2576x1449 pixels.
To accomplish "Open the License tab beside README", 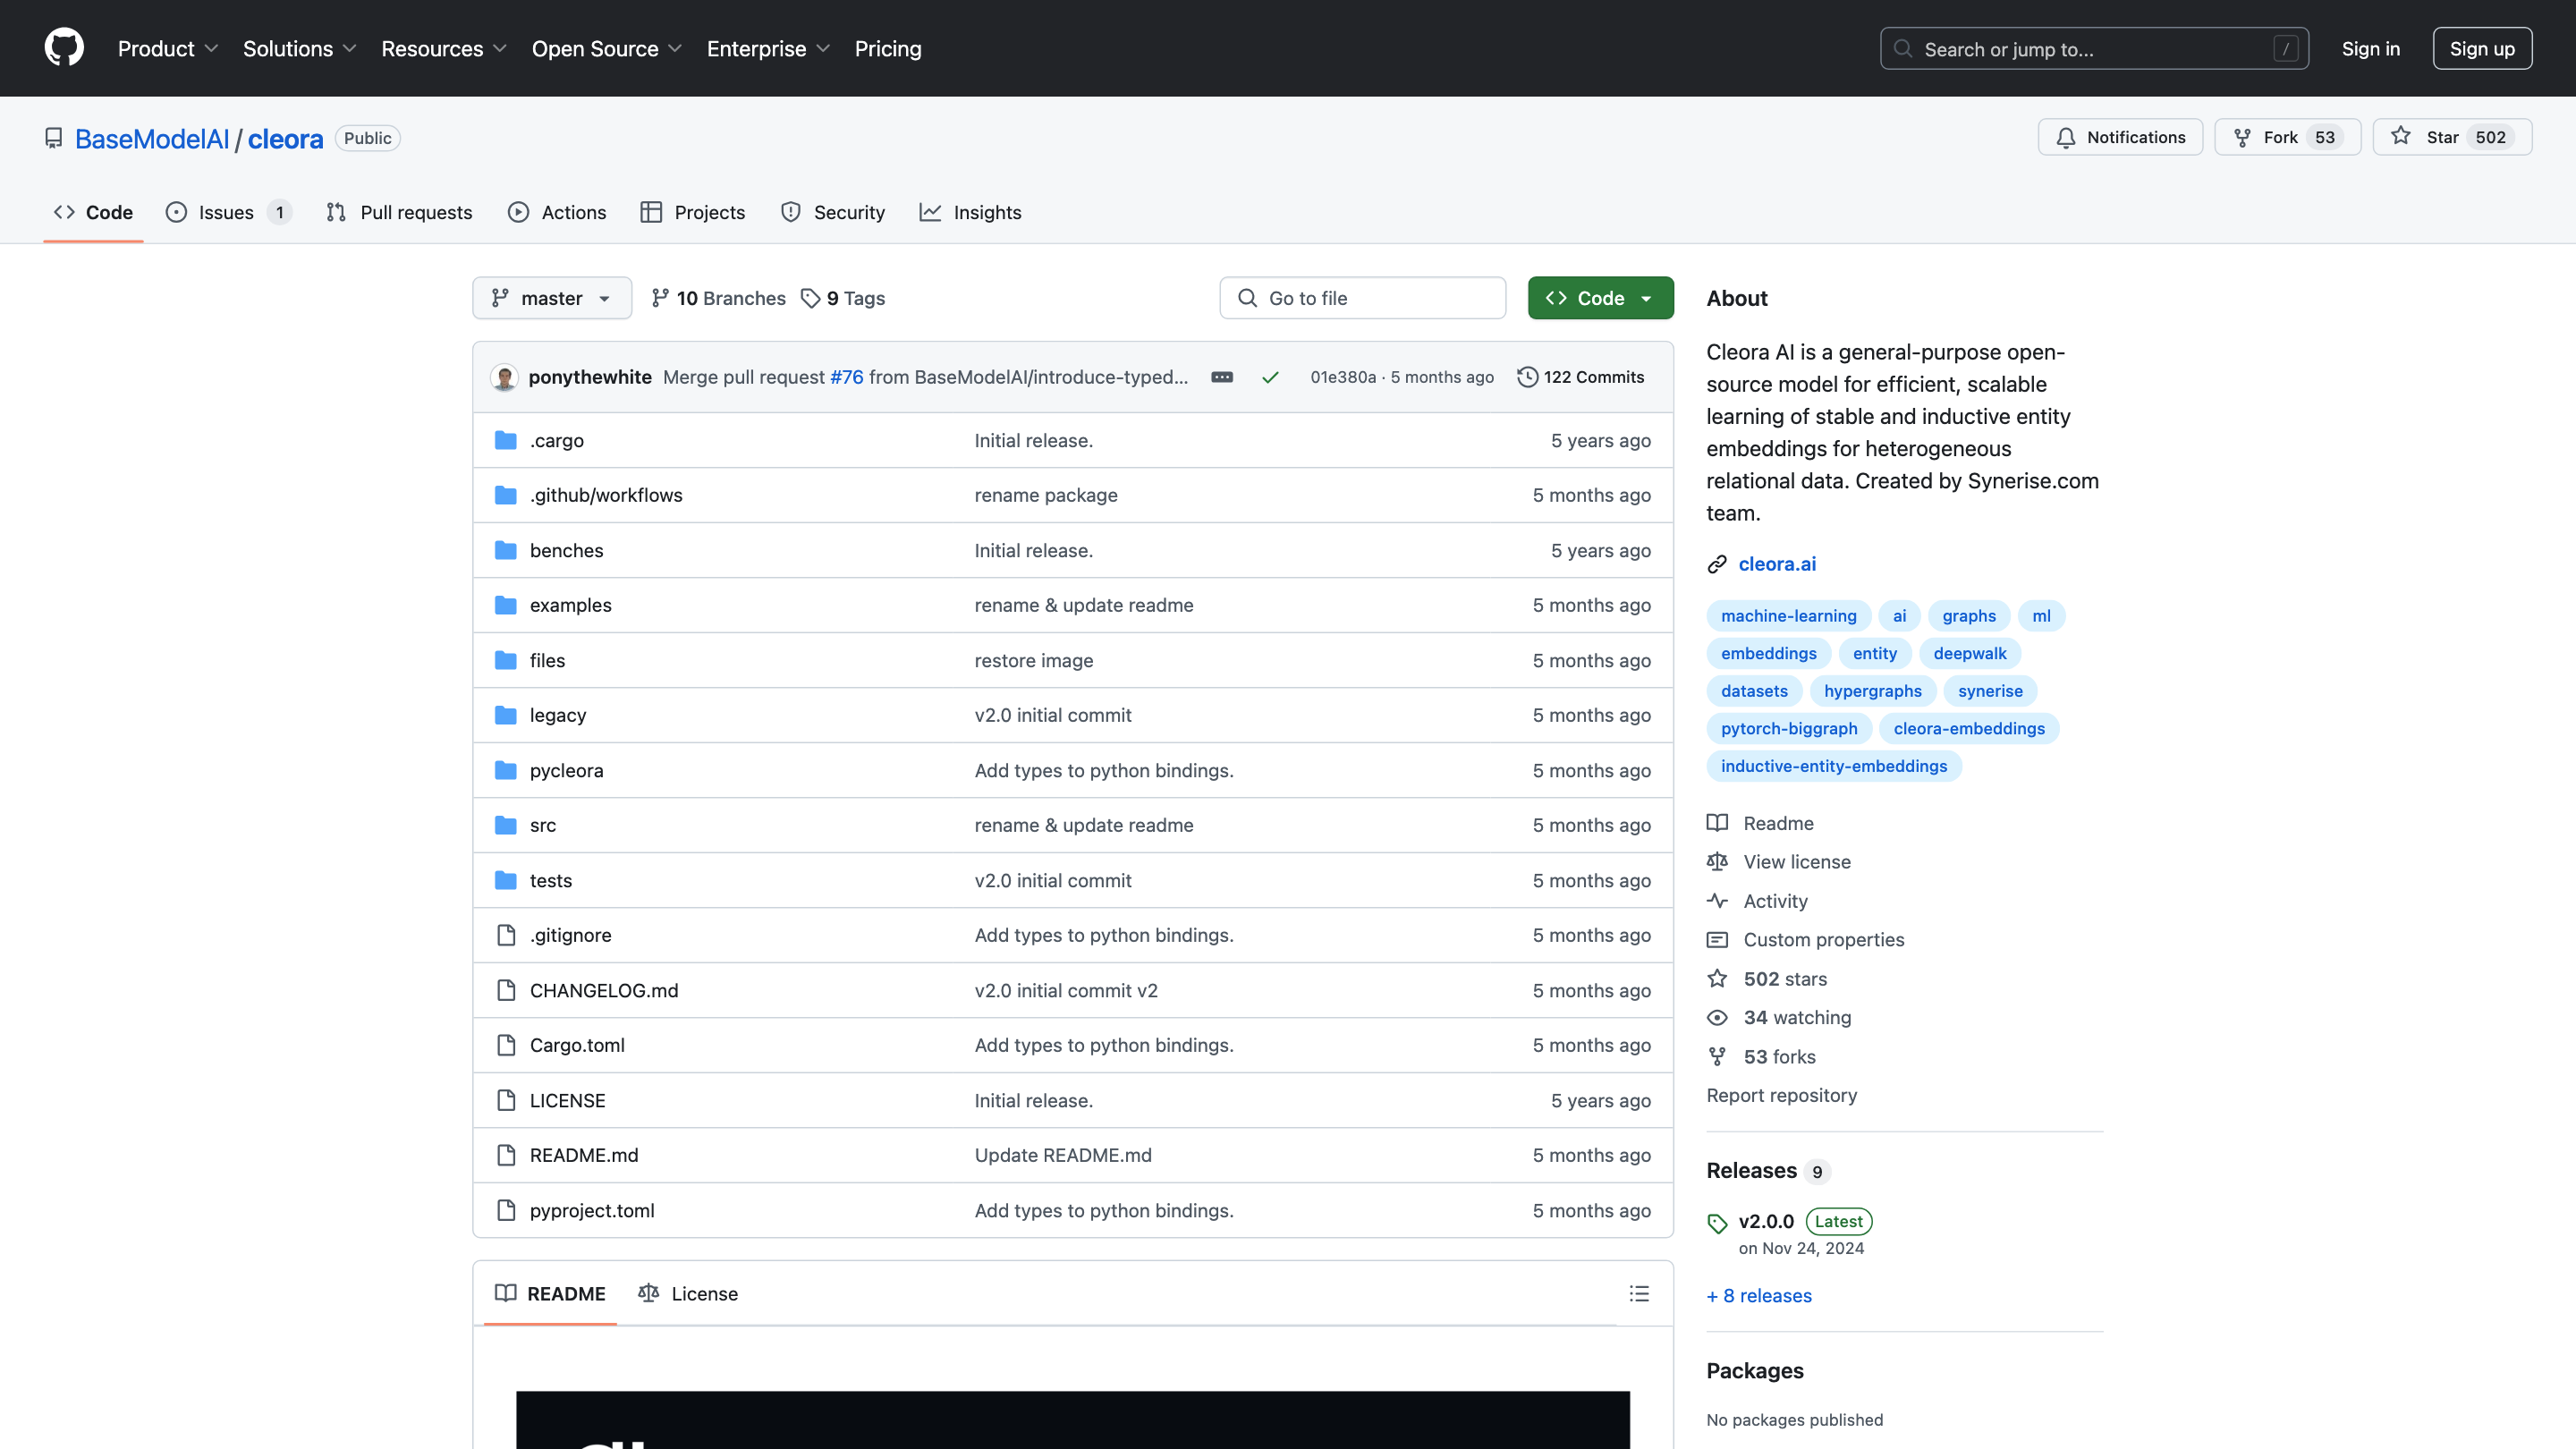I will pyautogui.click(x=688, y=1293).
